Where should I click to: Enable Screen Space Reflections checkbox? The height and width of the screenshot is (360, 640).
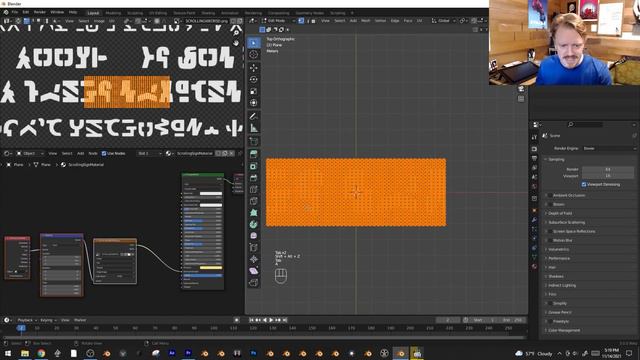pos(550,231)
